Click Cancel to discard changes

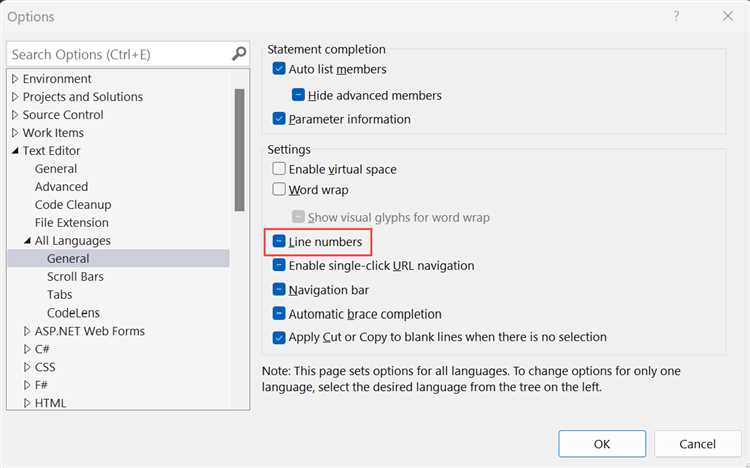pos(697,444)
